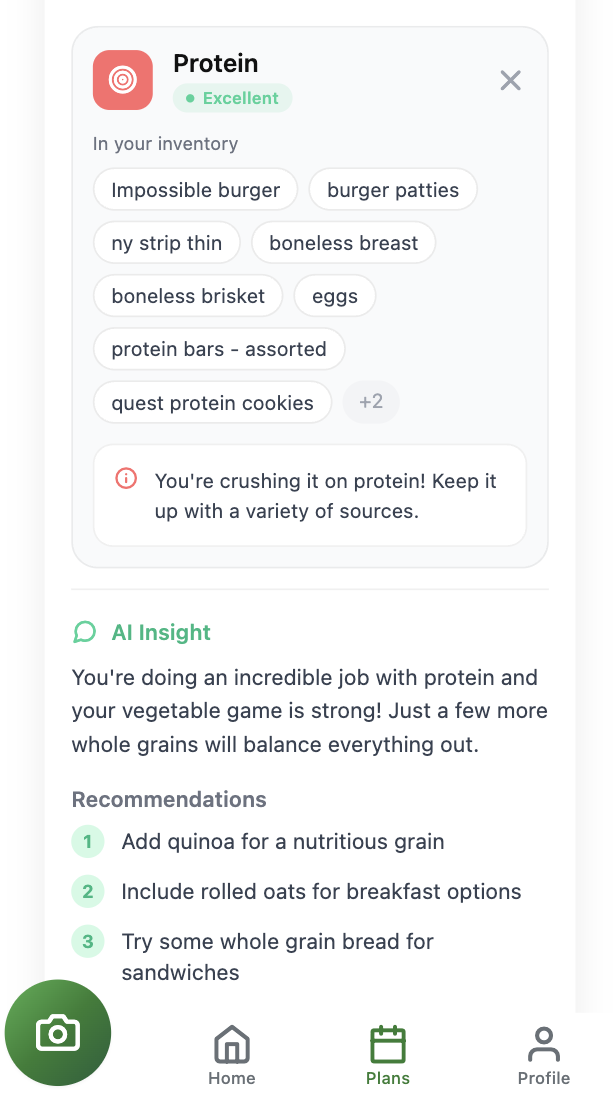Click the Protein category icon

point(122,80)
